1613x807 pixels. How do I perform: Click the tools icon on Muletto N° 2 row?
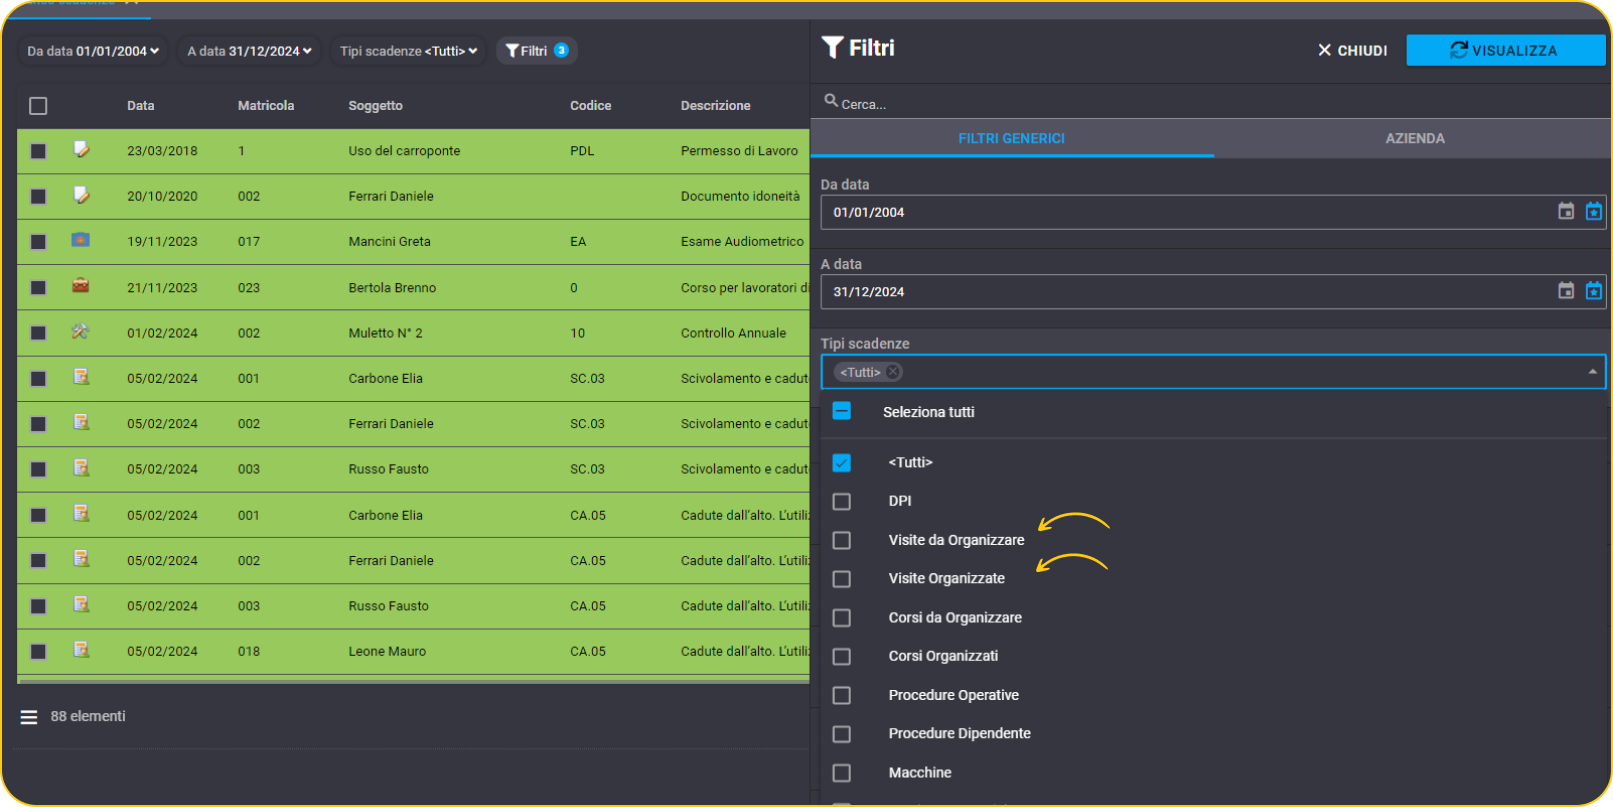pyautogui.click(x=81, y=331)
